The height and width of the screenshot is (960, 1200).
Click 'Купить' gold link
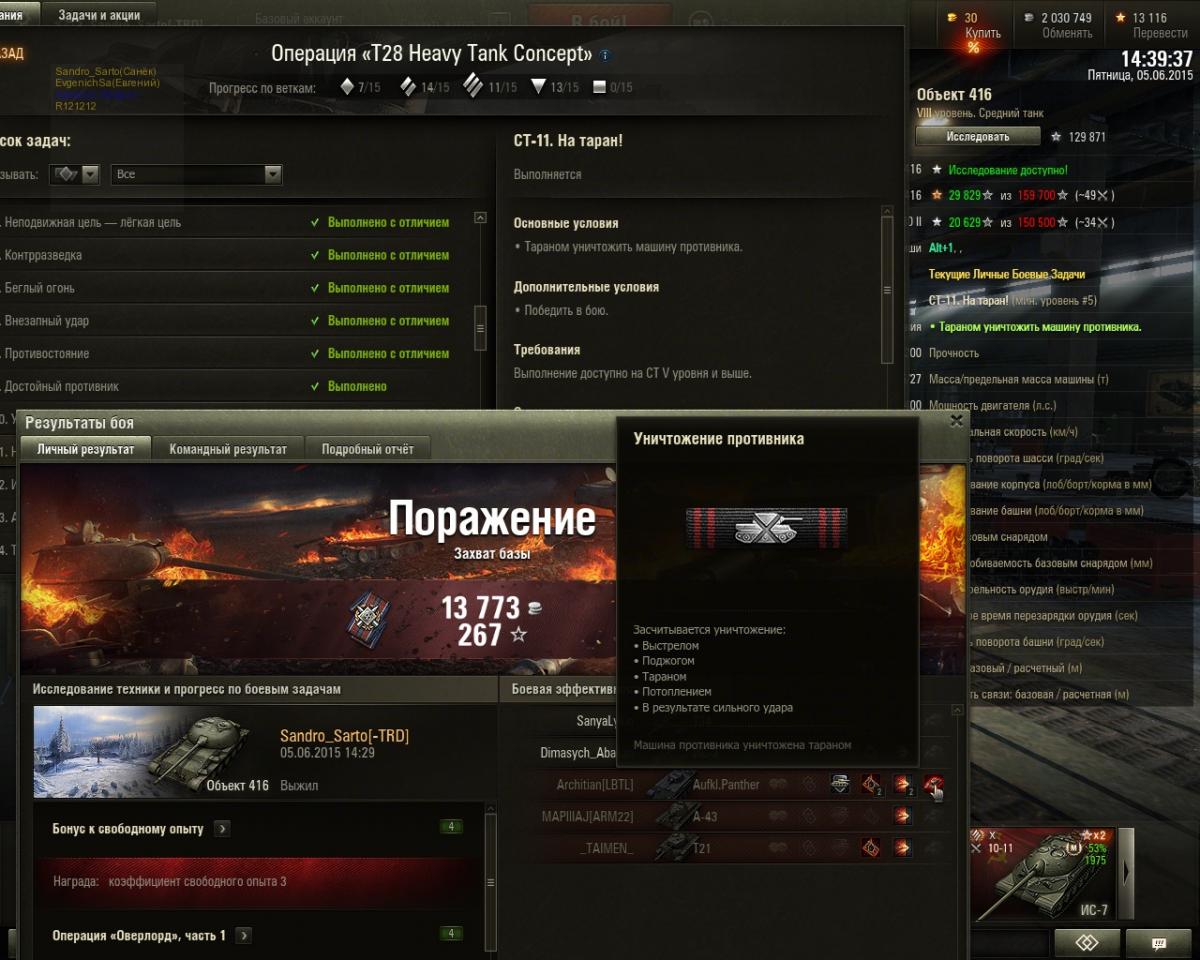(x=982, y=33)
